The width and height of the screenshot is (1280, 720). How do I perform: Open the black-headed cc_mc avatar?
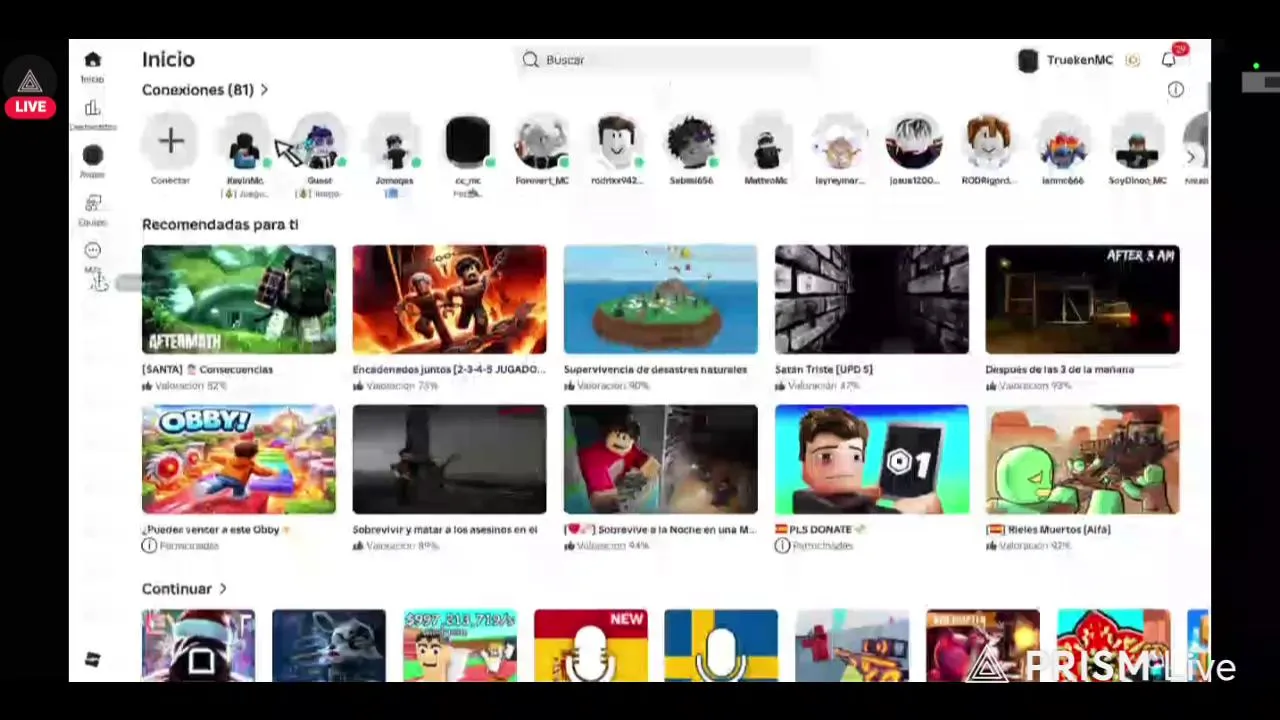pos(468,141)
